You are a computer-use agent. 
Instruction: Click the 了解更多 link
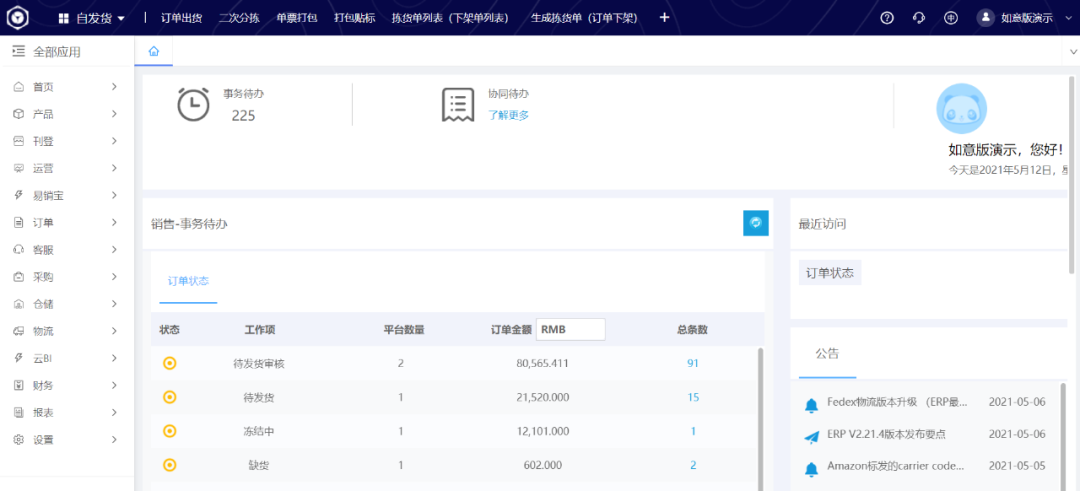(508, 115)
